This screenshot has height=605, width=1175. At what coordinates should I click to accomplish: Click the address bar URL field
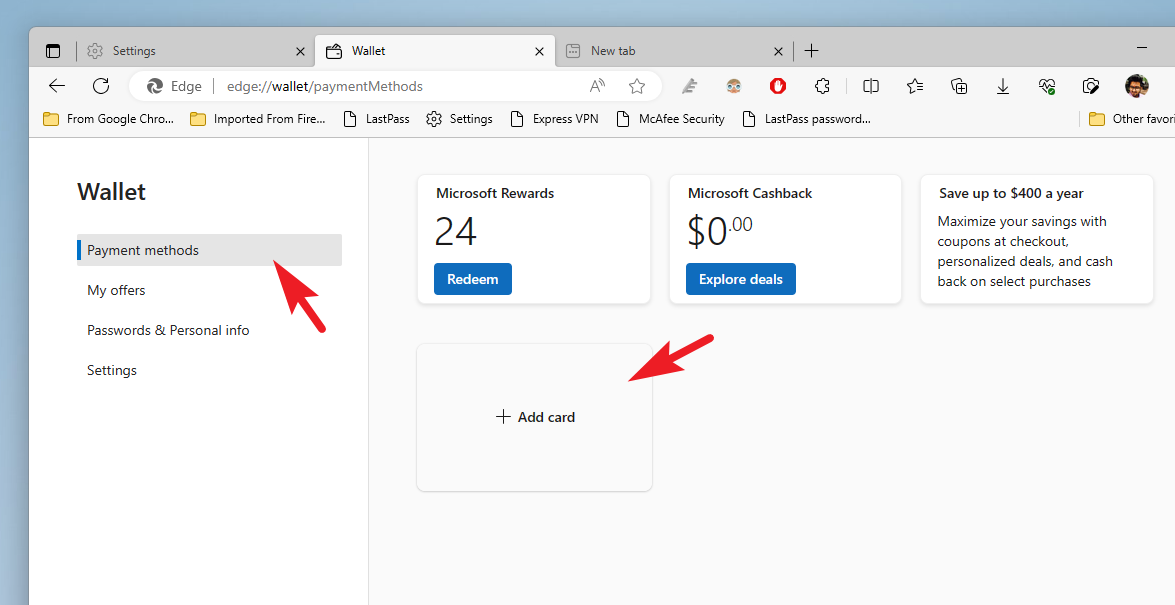397,86
